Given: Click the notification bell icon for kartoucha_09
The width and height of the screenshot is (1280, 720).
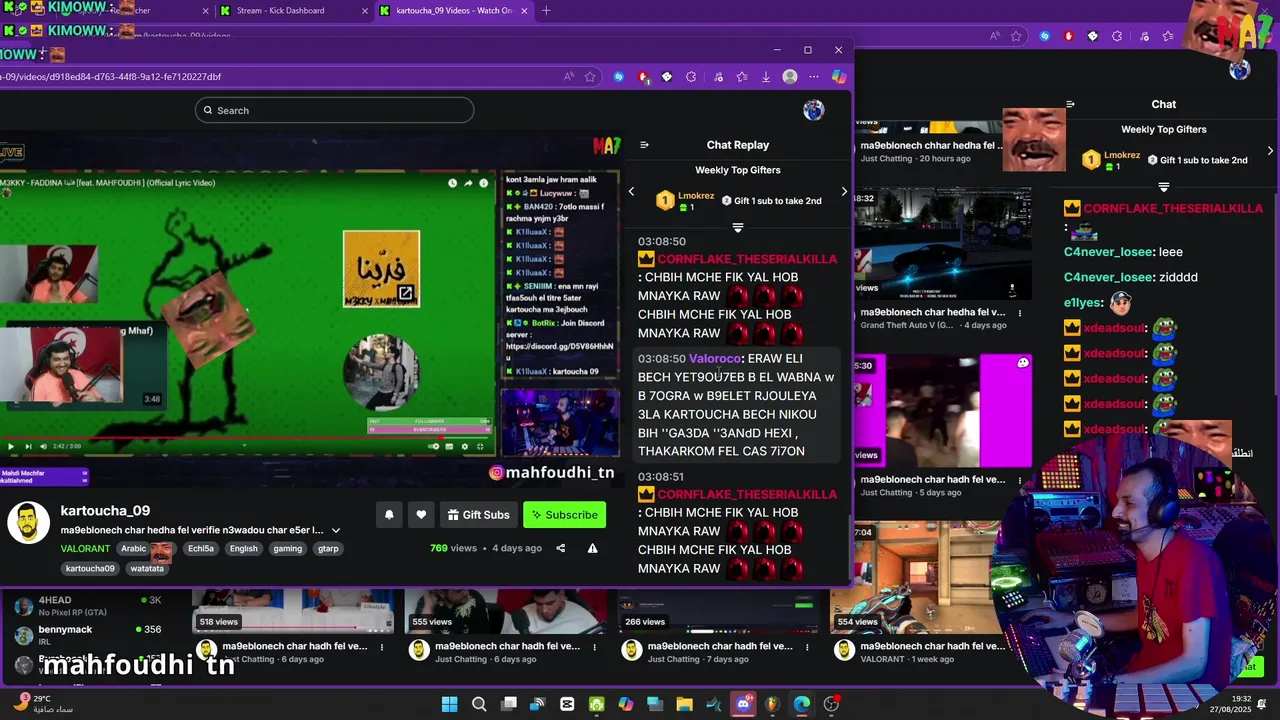Looking at the screenshot, I should click(x=389, y=515).
